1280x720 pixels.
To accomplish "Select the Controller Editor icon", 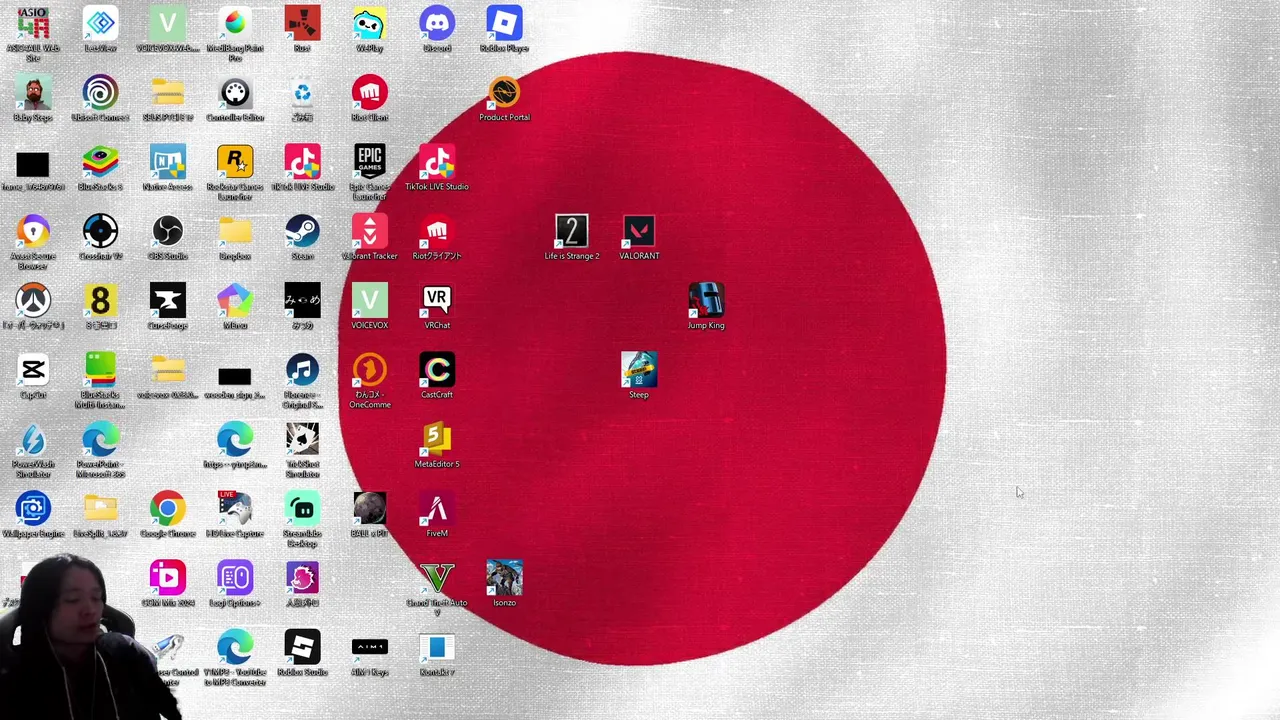I will tap(235, 93).
